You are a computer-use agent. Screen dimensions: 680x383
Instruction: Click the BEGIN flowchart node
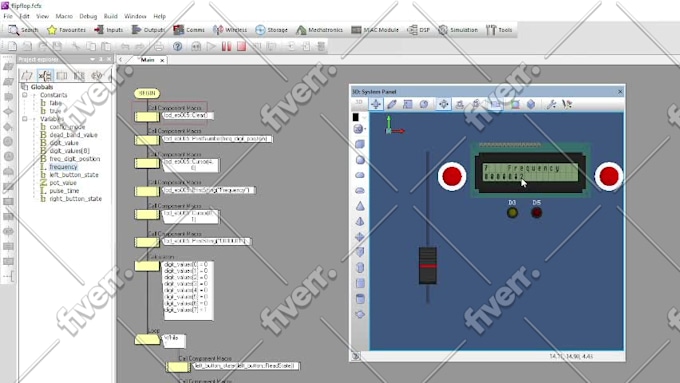pyautogui.click(x=147, y=93)
